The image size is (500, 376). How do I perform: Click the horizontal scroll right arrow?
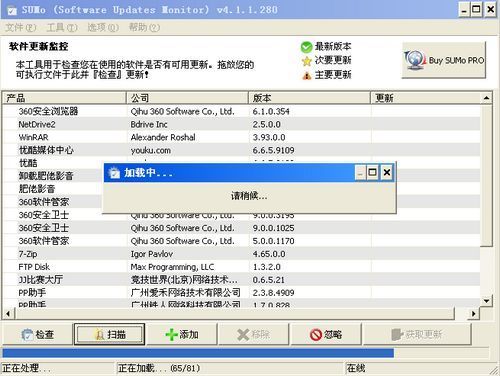tap(473, 313)
